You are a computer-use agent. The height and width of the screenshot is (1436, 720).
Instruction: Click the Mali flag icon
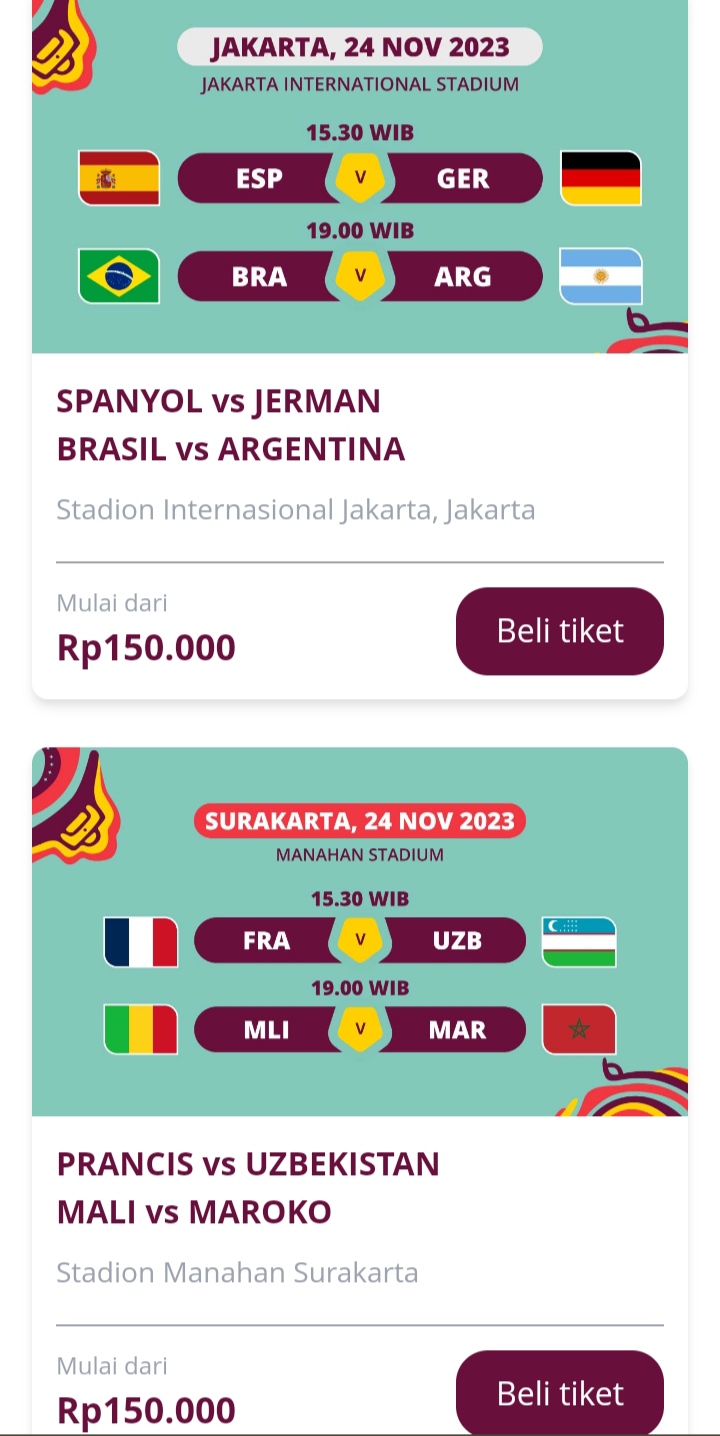141,1029
